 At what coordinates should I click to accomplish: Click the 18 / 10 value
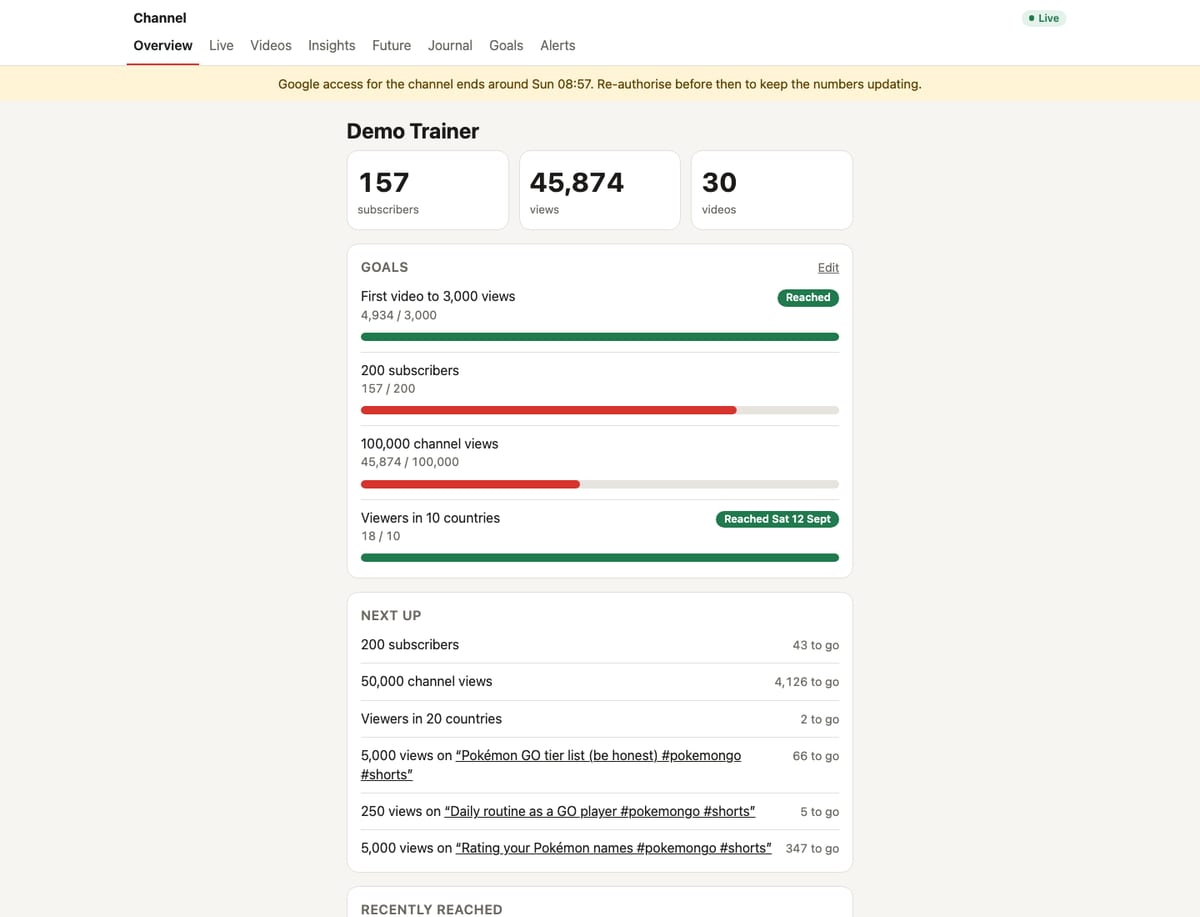381,536
